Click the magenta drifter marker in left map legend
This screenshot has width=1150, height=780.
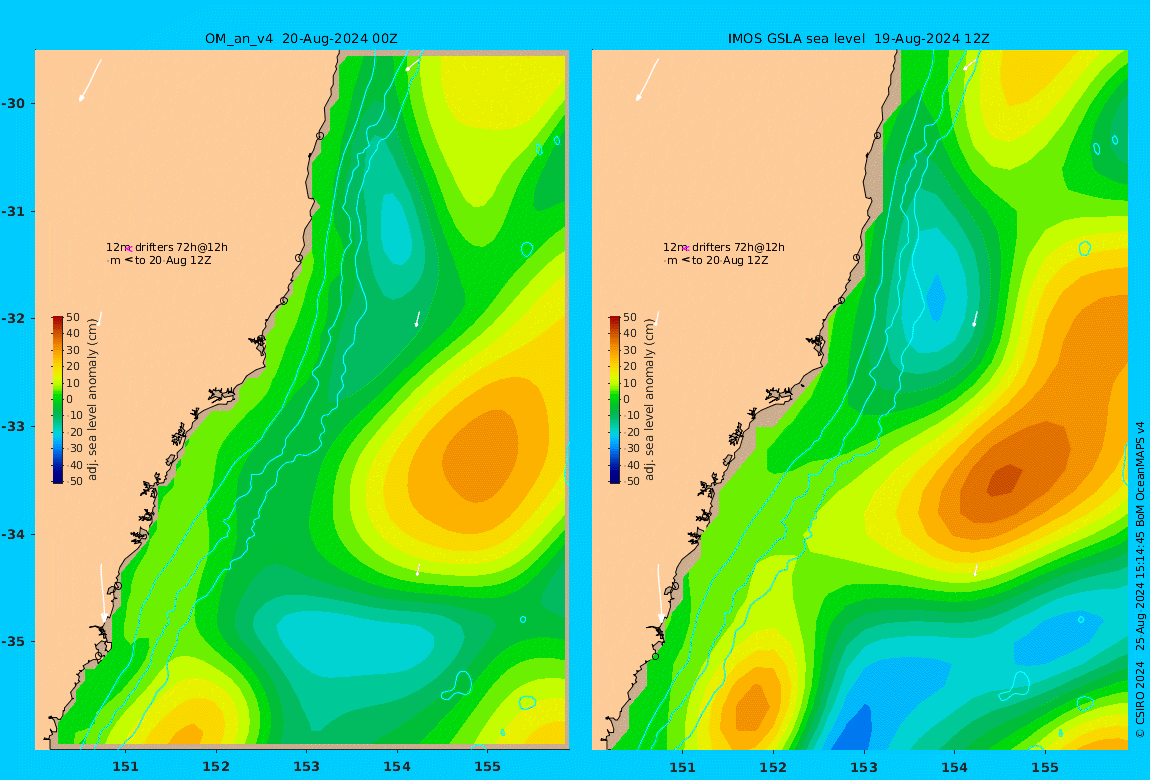click(x=128, y=249)
